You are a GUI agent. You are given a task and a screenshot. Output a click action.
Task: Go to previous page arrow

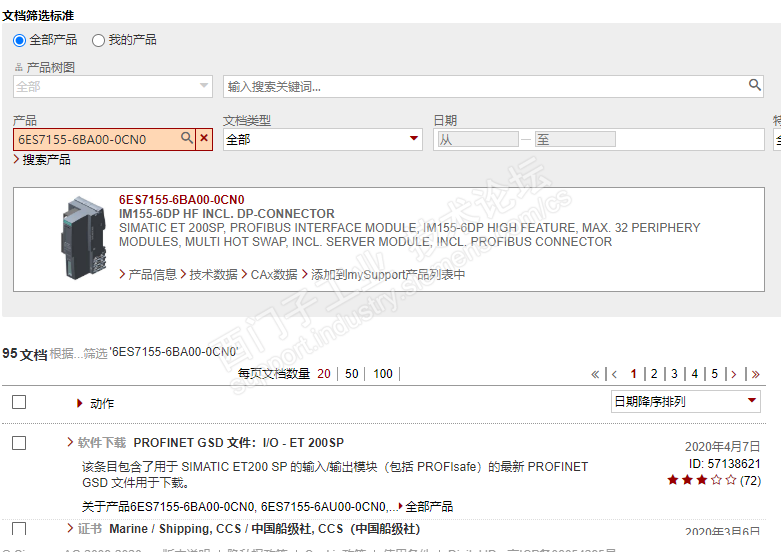(615, 374)
